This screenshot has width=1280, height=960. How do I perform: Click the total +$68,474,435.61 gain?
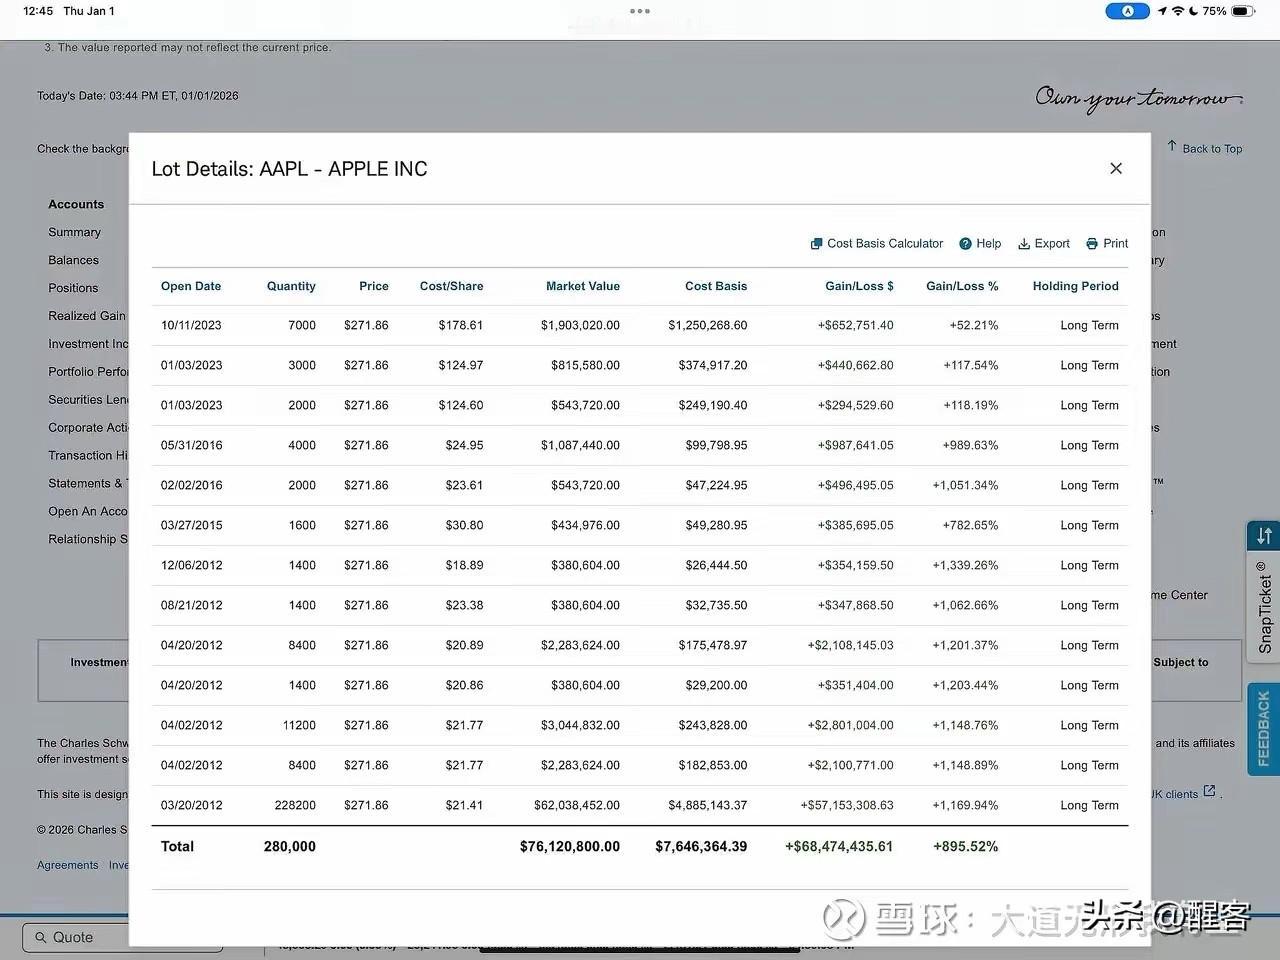pos(839,846)
